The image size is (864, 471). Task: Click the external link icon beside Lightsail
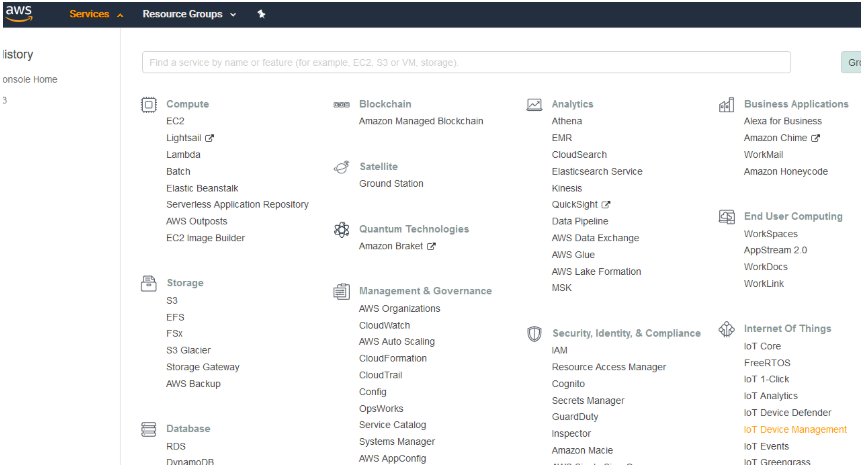click(x=209, y=138)
